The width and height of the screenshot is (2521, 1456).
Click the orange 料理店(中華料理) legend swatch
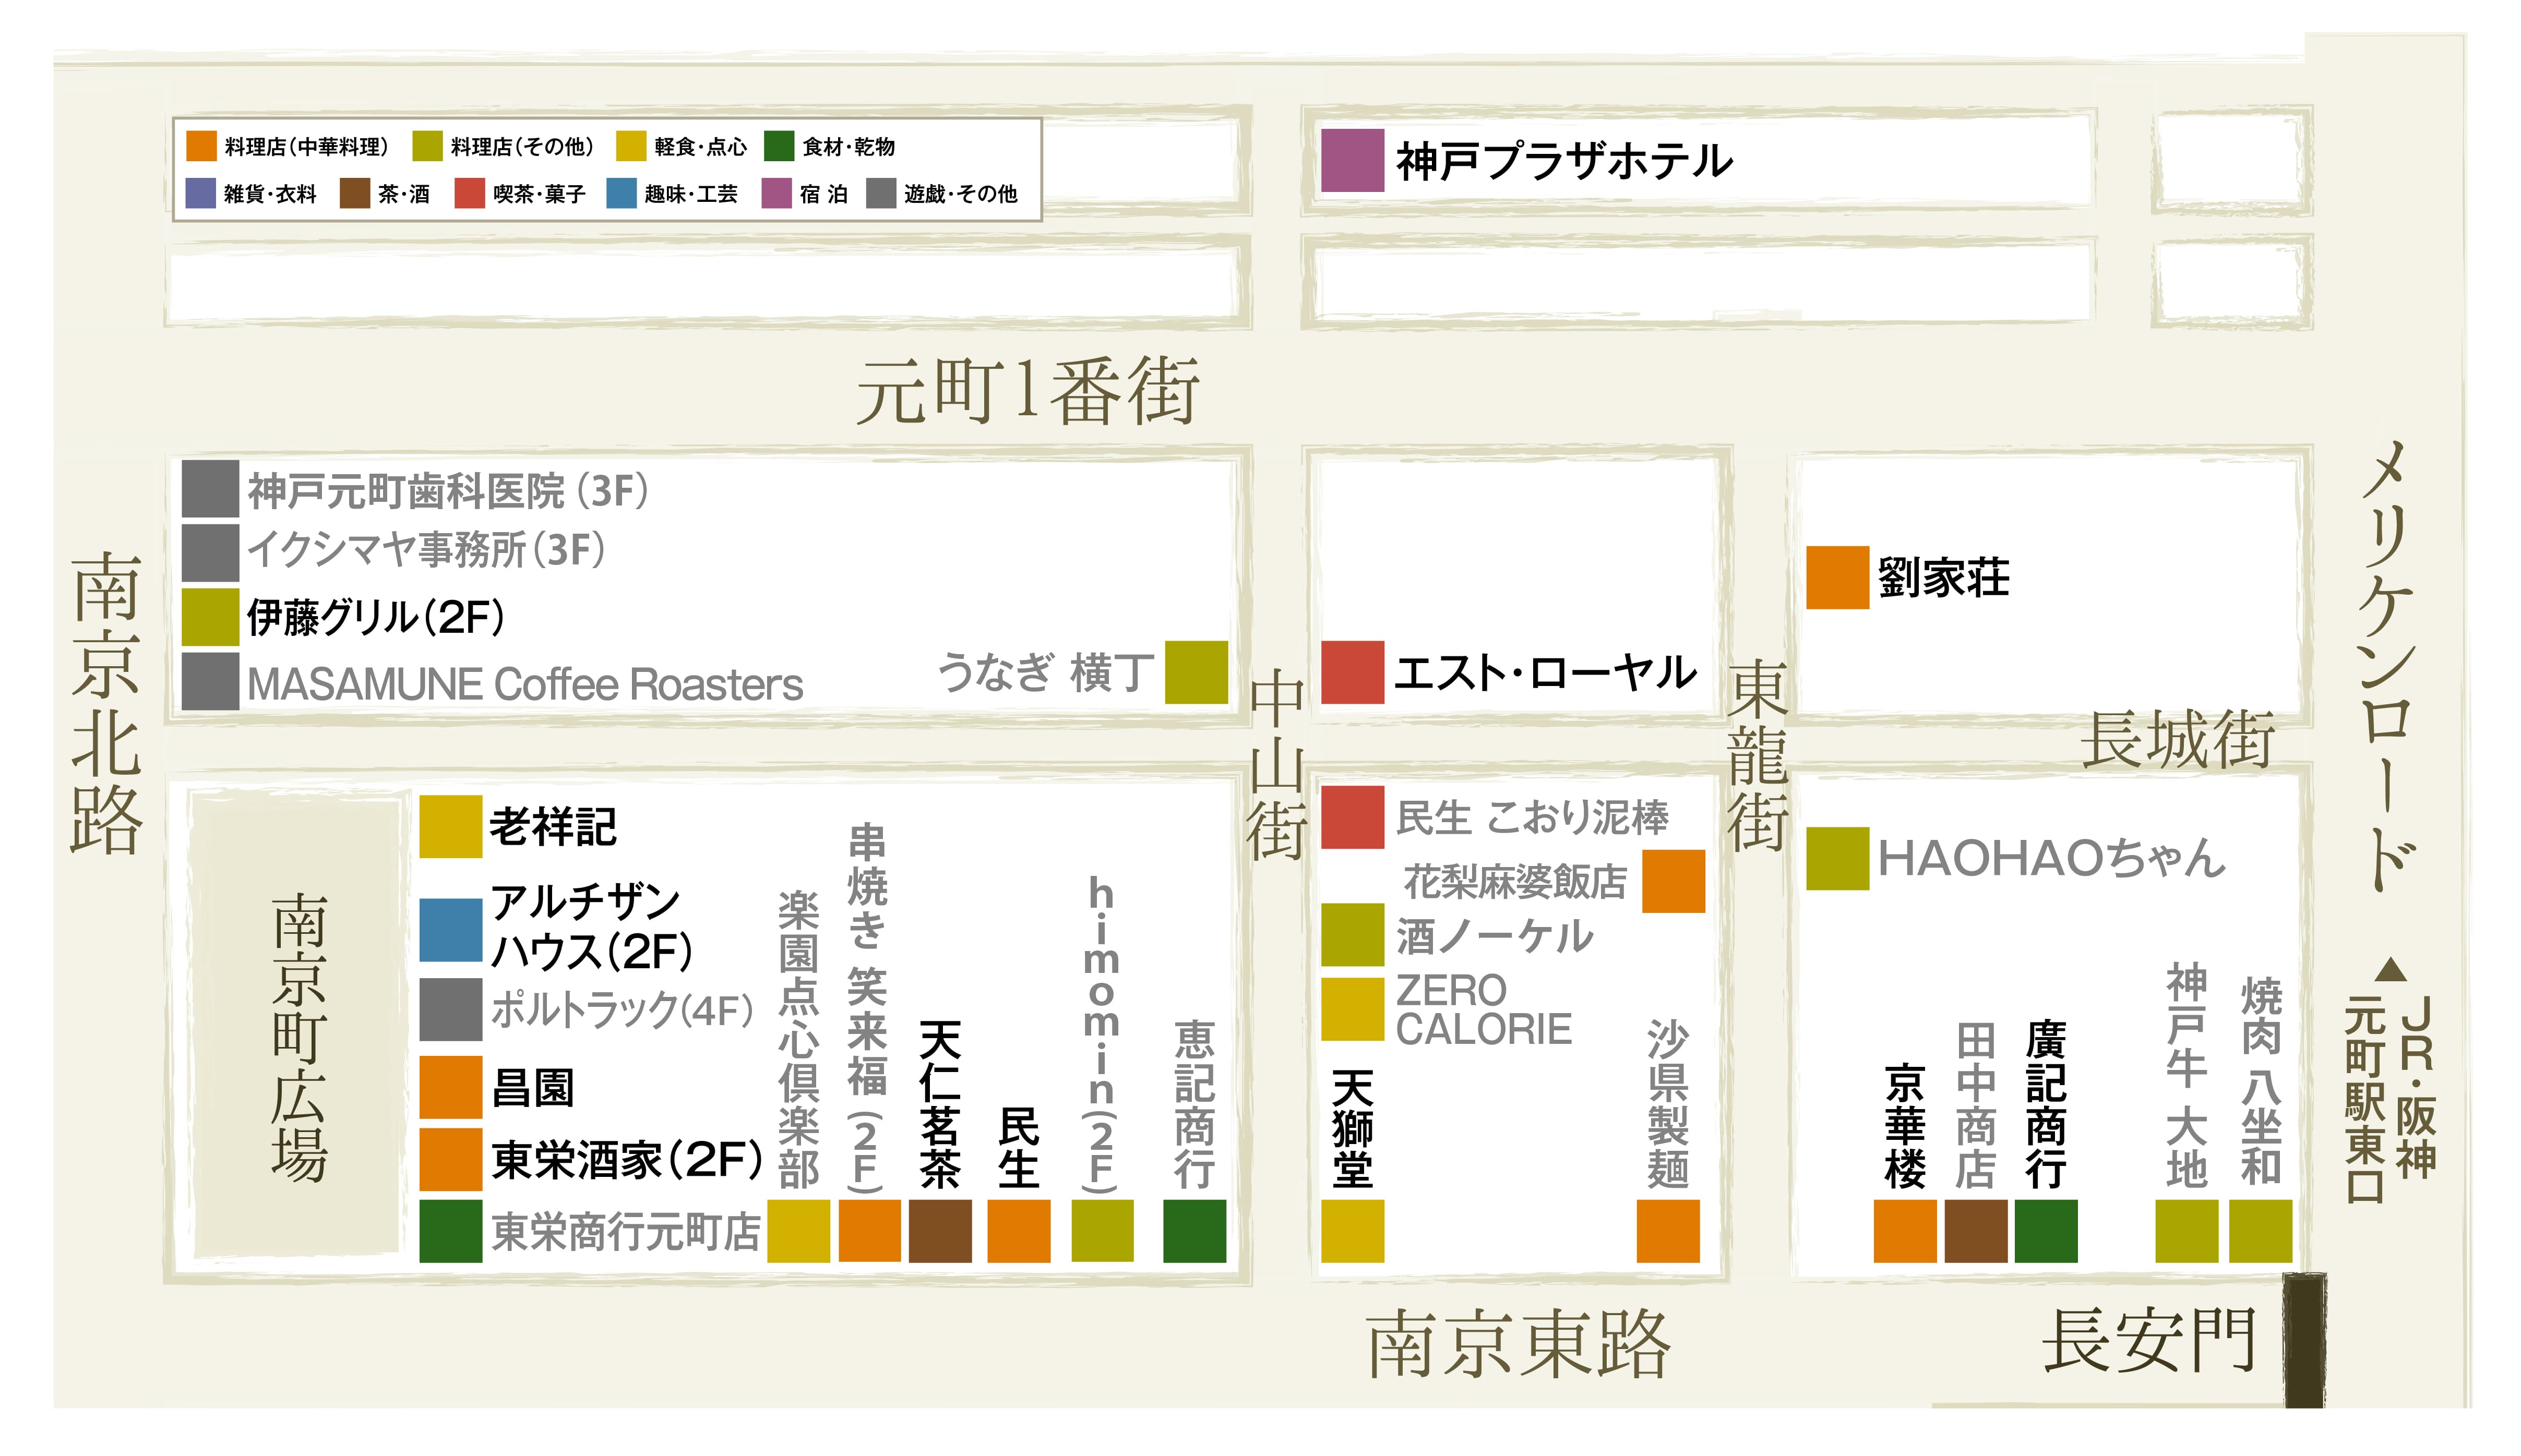click(x=201, y=145)
